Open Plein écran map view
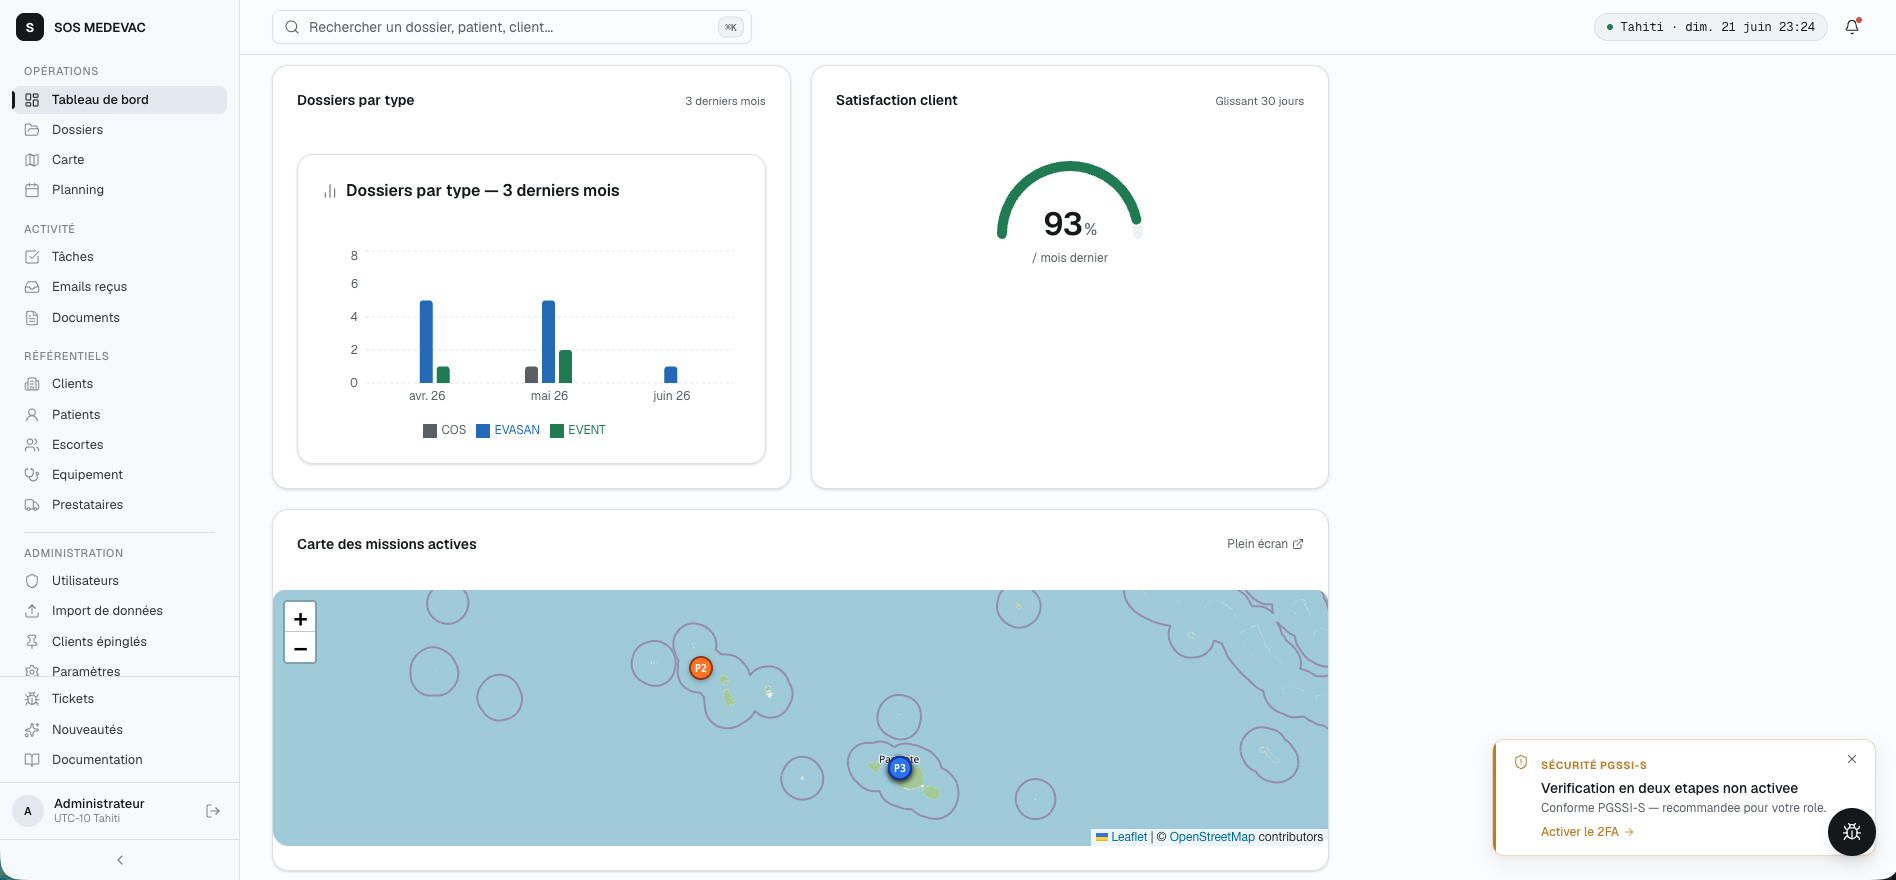 click(x=1265, y=544)
